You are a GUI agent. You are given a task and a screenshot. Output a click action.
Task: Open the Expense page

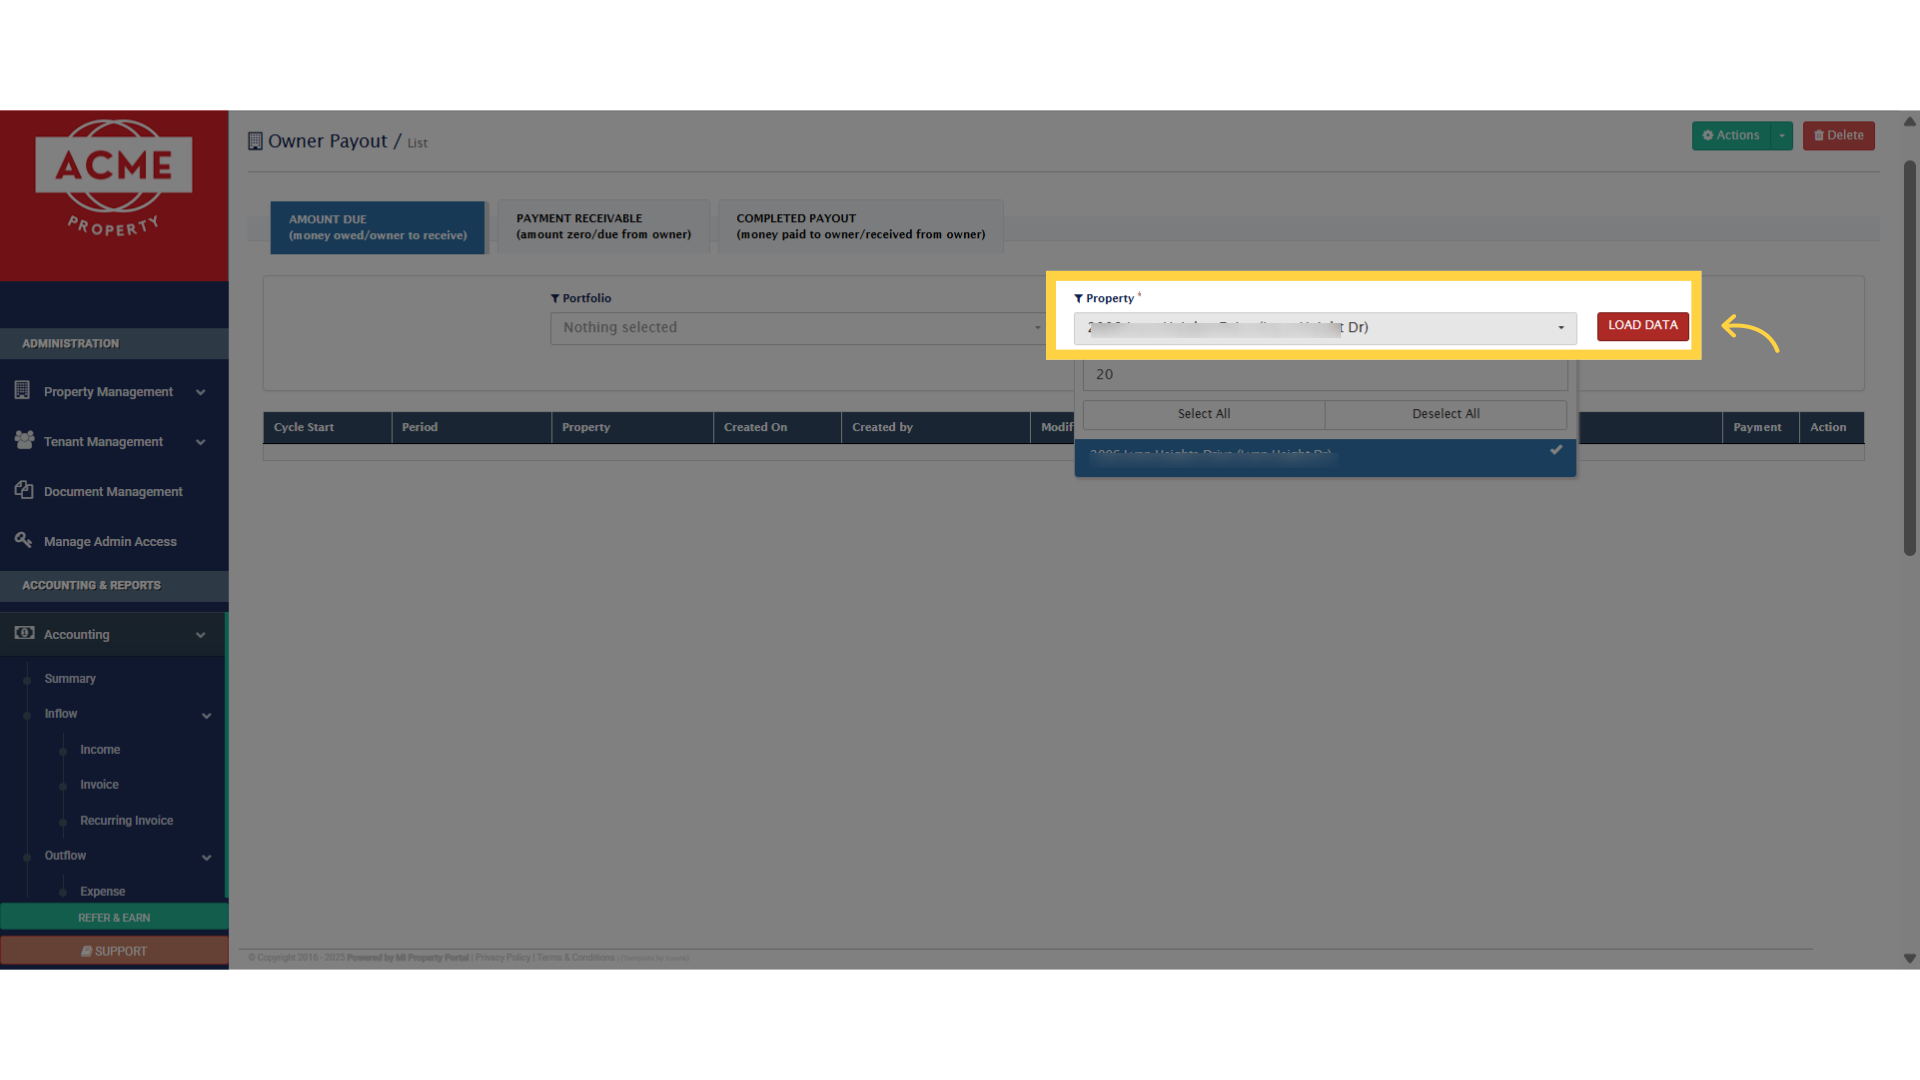coord(102,891)
